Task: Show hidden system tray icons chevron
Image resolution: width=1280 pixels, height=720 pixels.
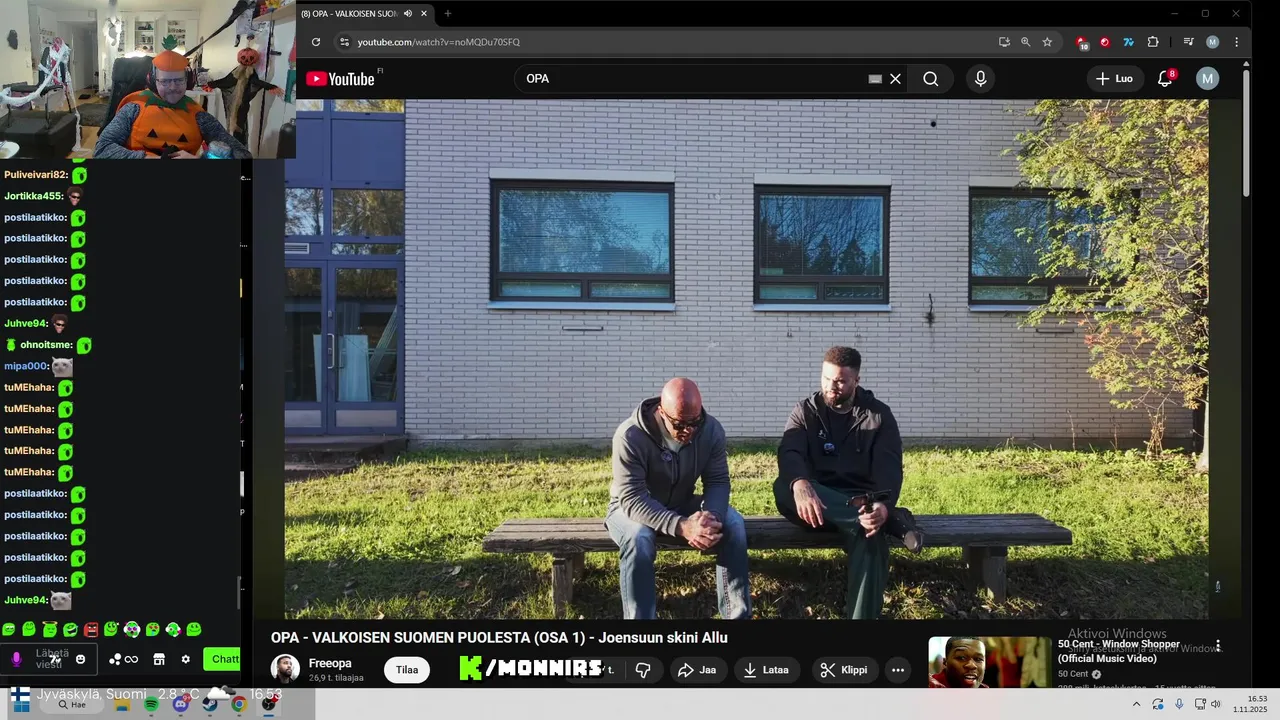Action: point(1136,704)
